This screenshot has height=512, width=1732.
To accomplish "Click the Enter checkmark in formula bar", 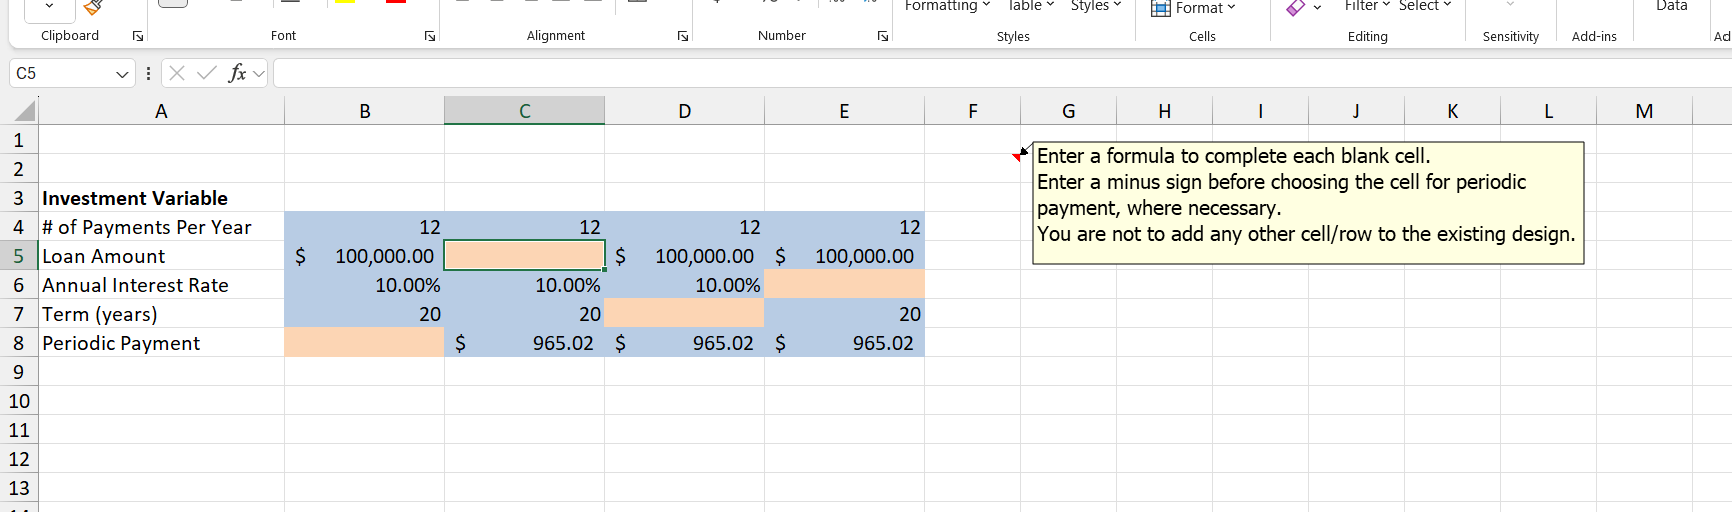I will [207, 73].
